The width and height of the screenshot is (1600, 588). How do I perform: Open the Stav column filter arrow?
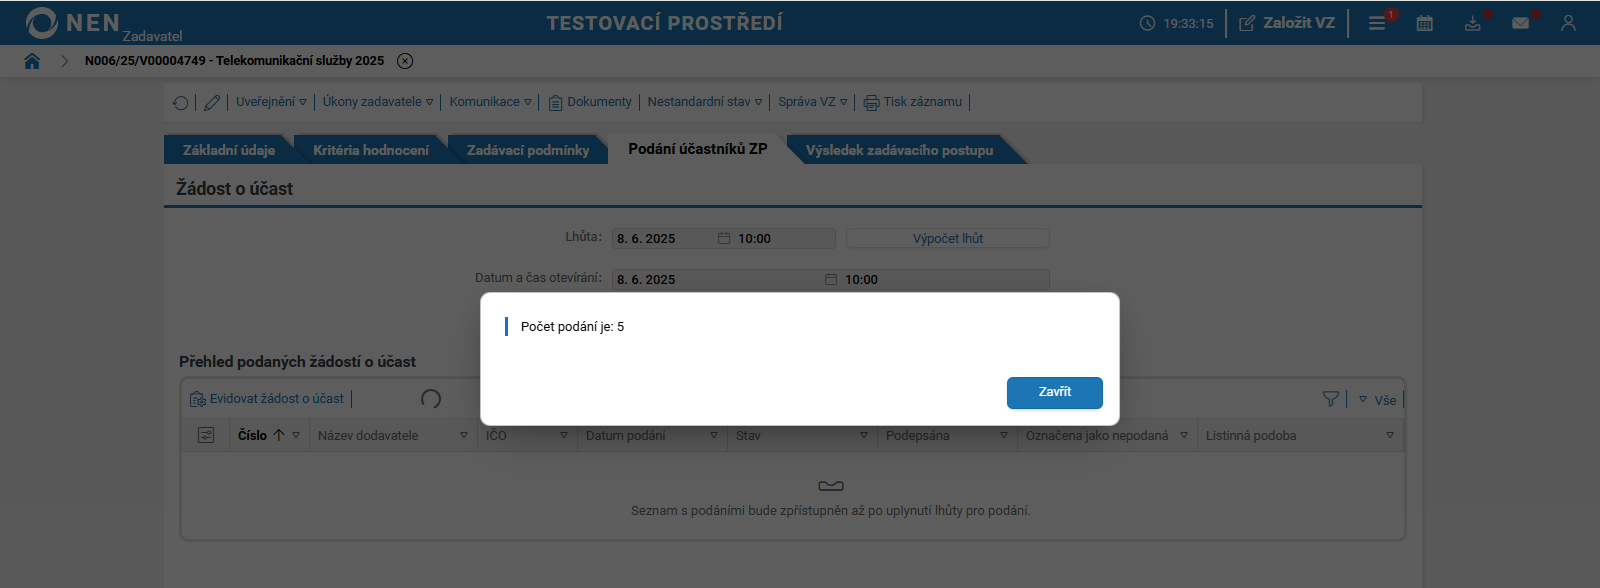864,435
